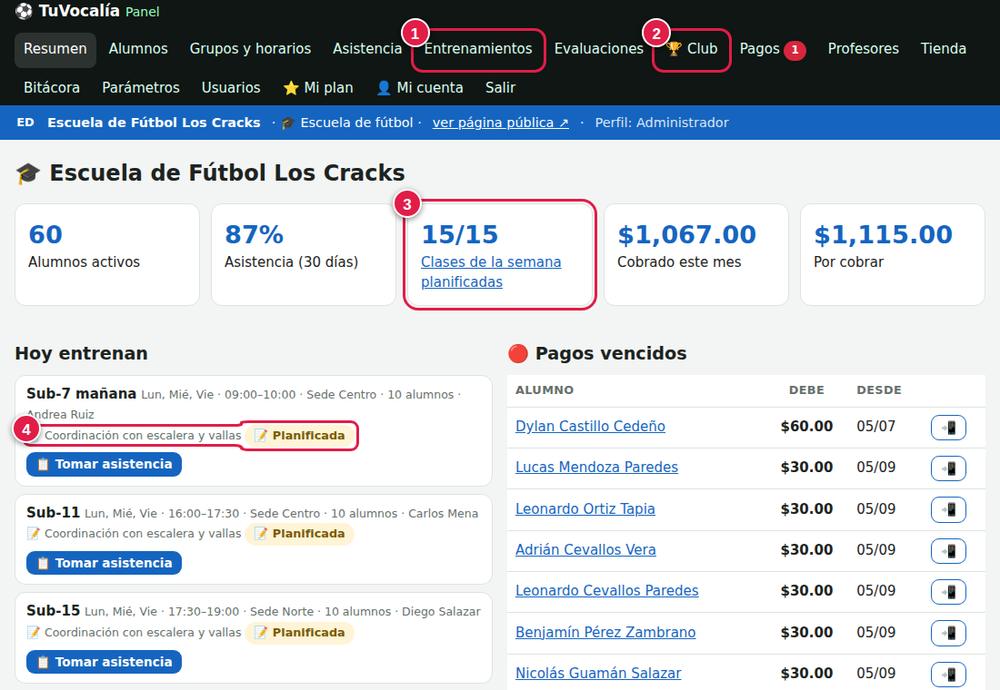
Task: Visit the Tienda section
Action: pyautogui.click(x=943, y=49)
